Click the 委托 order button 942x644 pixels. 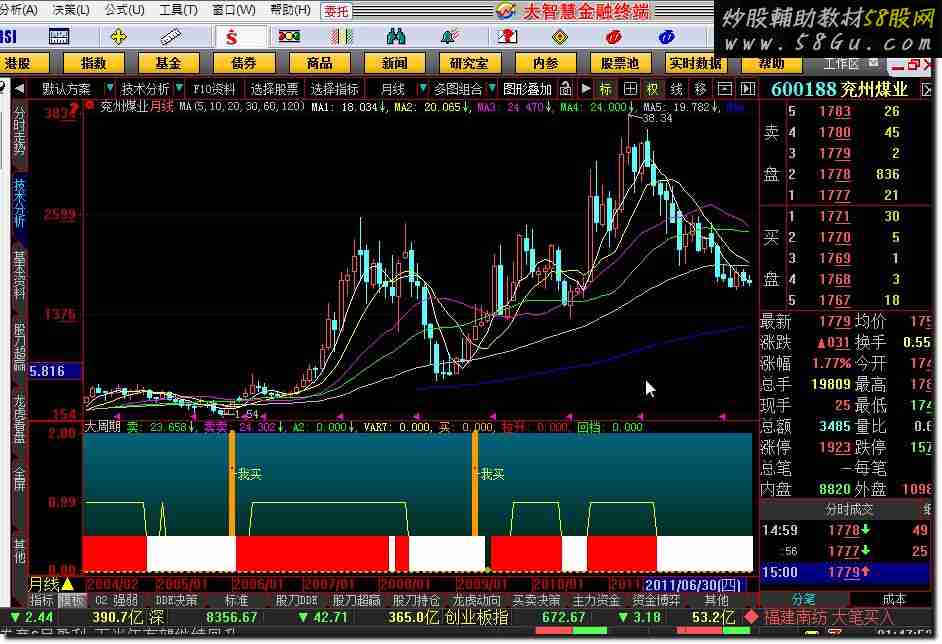pyautogui.click(x=336, y=11)
